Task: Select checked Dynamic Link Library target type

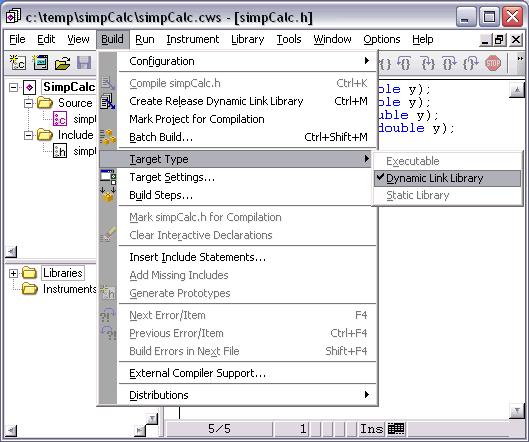Action: pyautogui.click(x=447, y=178)
